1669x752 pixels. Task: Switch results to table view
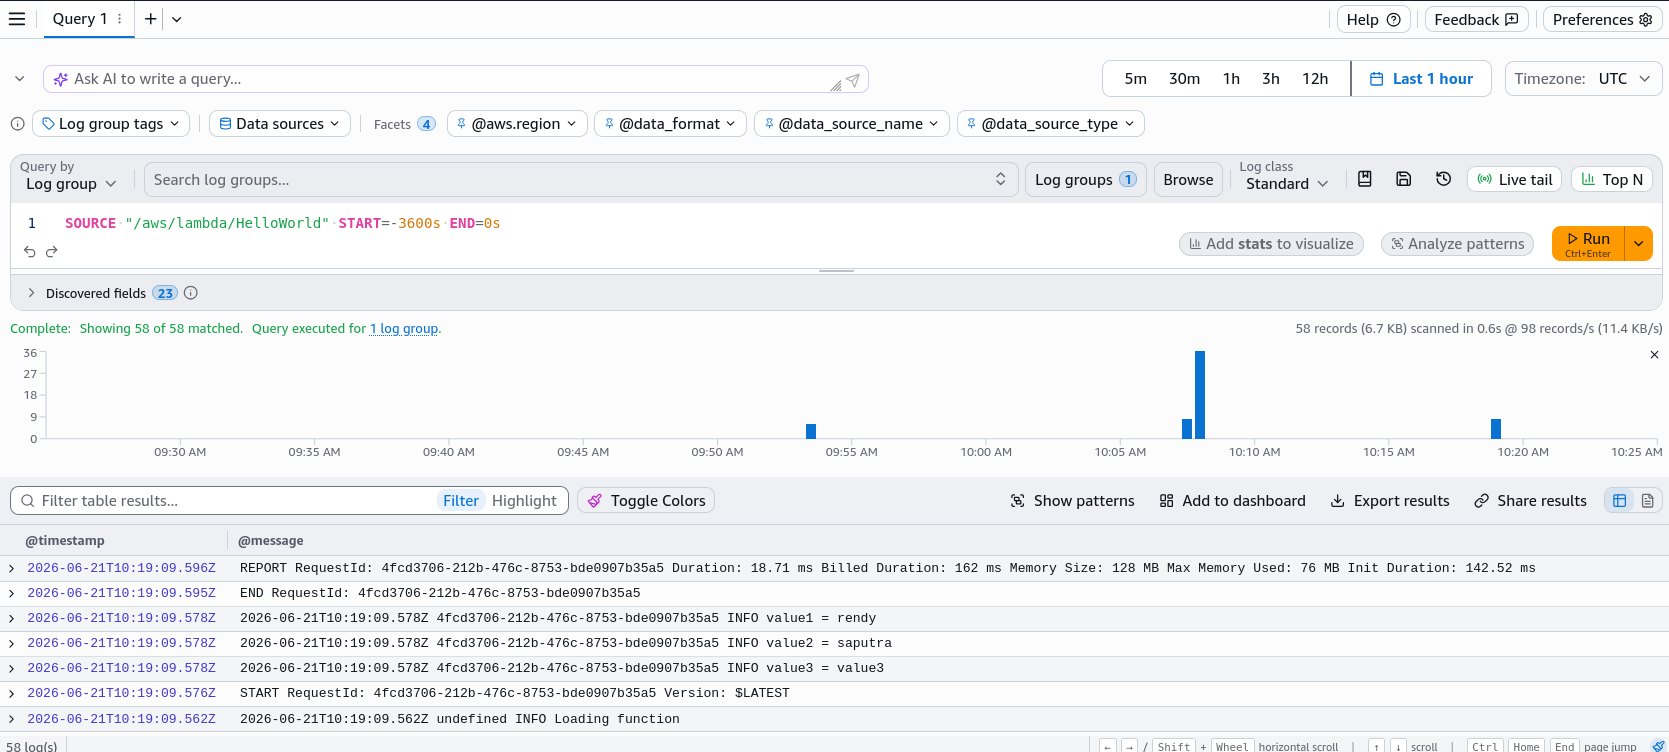point(1620,501)
